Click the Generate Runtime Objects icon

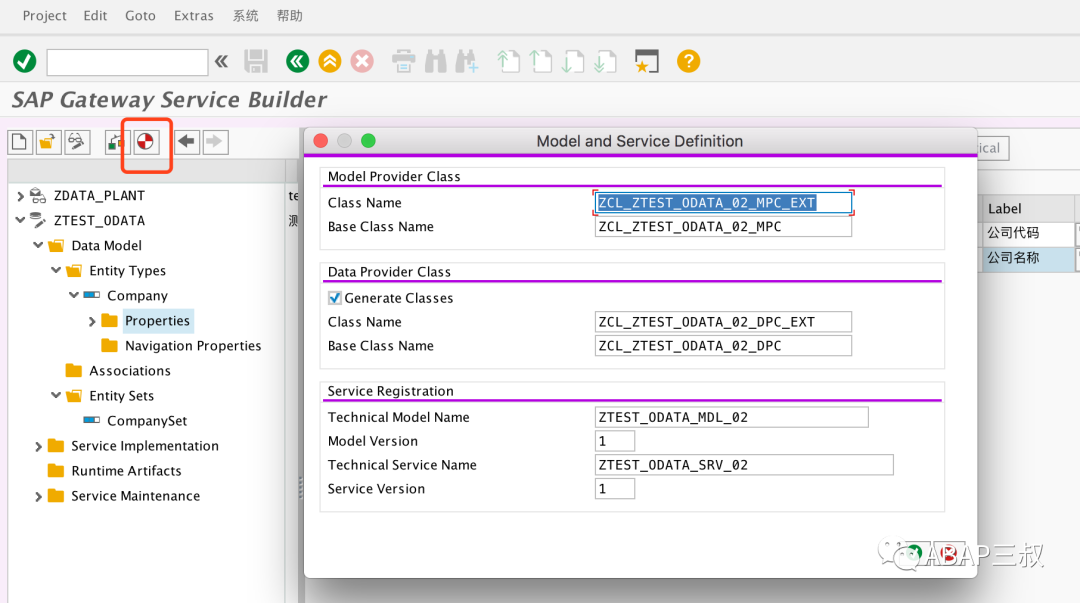pyautogui.click(x=145, y=142)
